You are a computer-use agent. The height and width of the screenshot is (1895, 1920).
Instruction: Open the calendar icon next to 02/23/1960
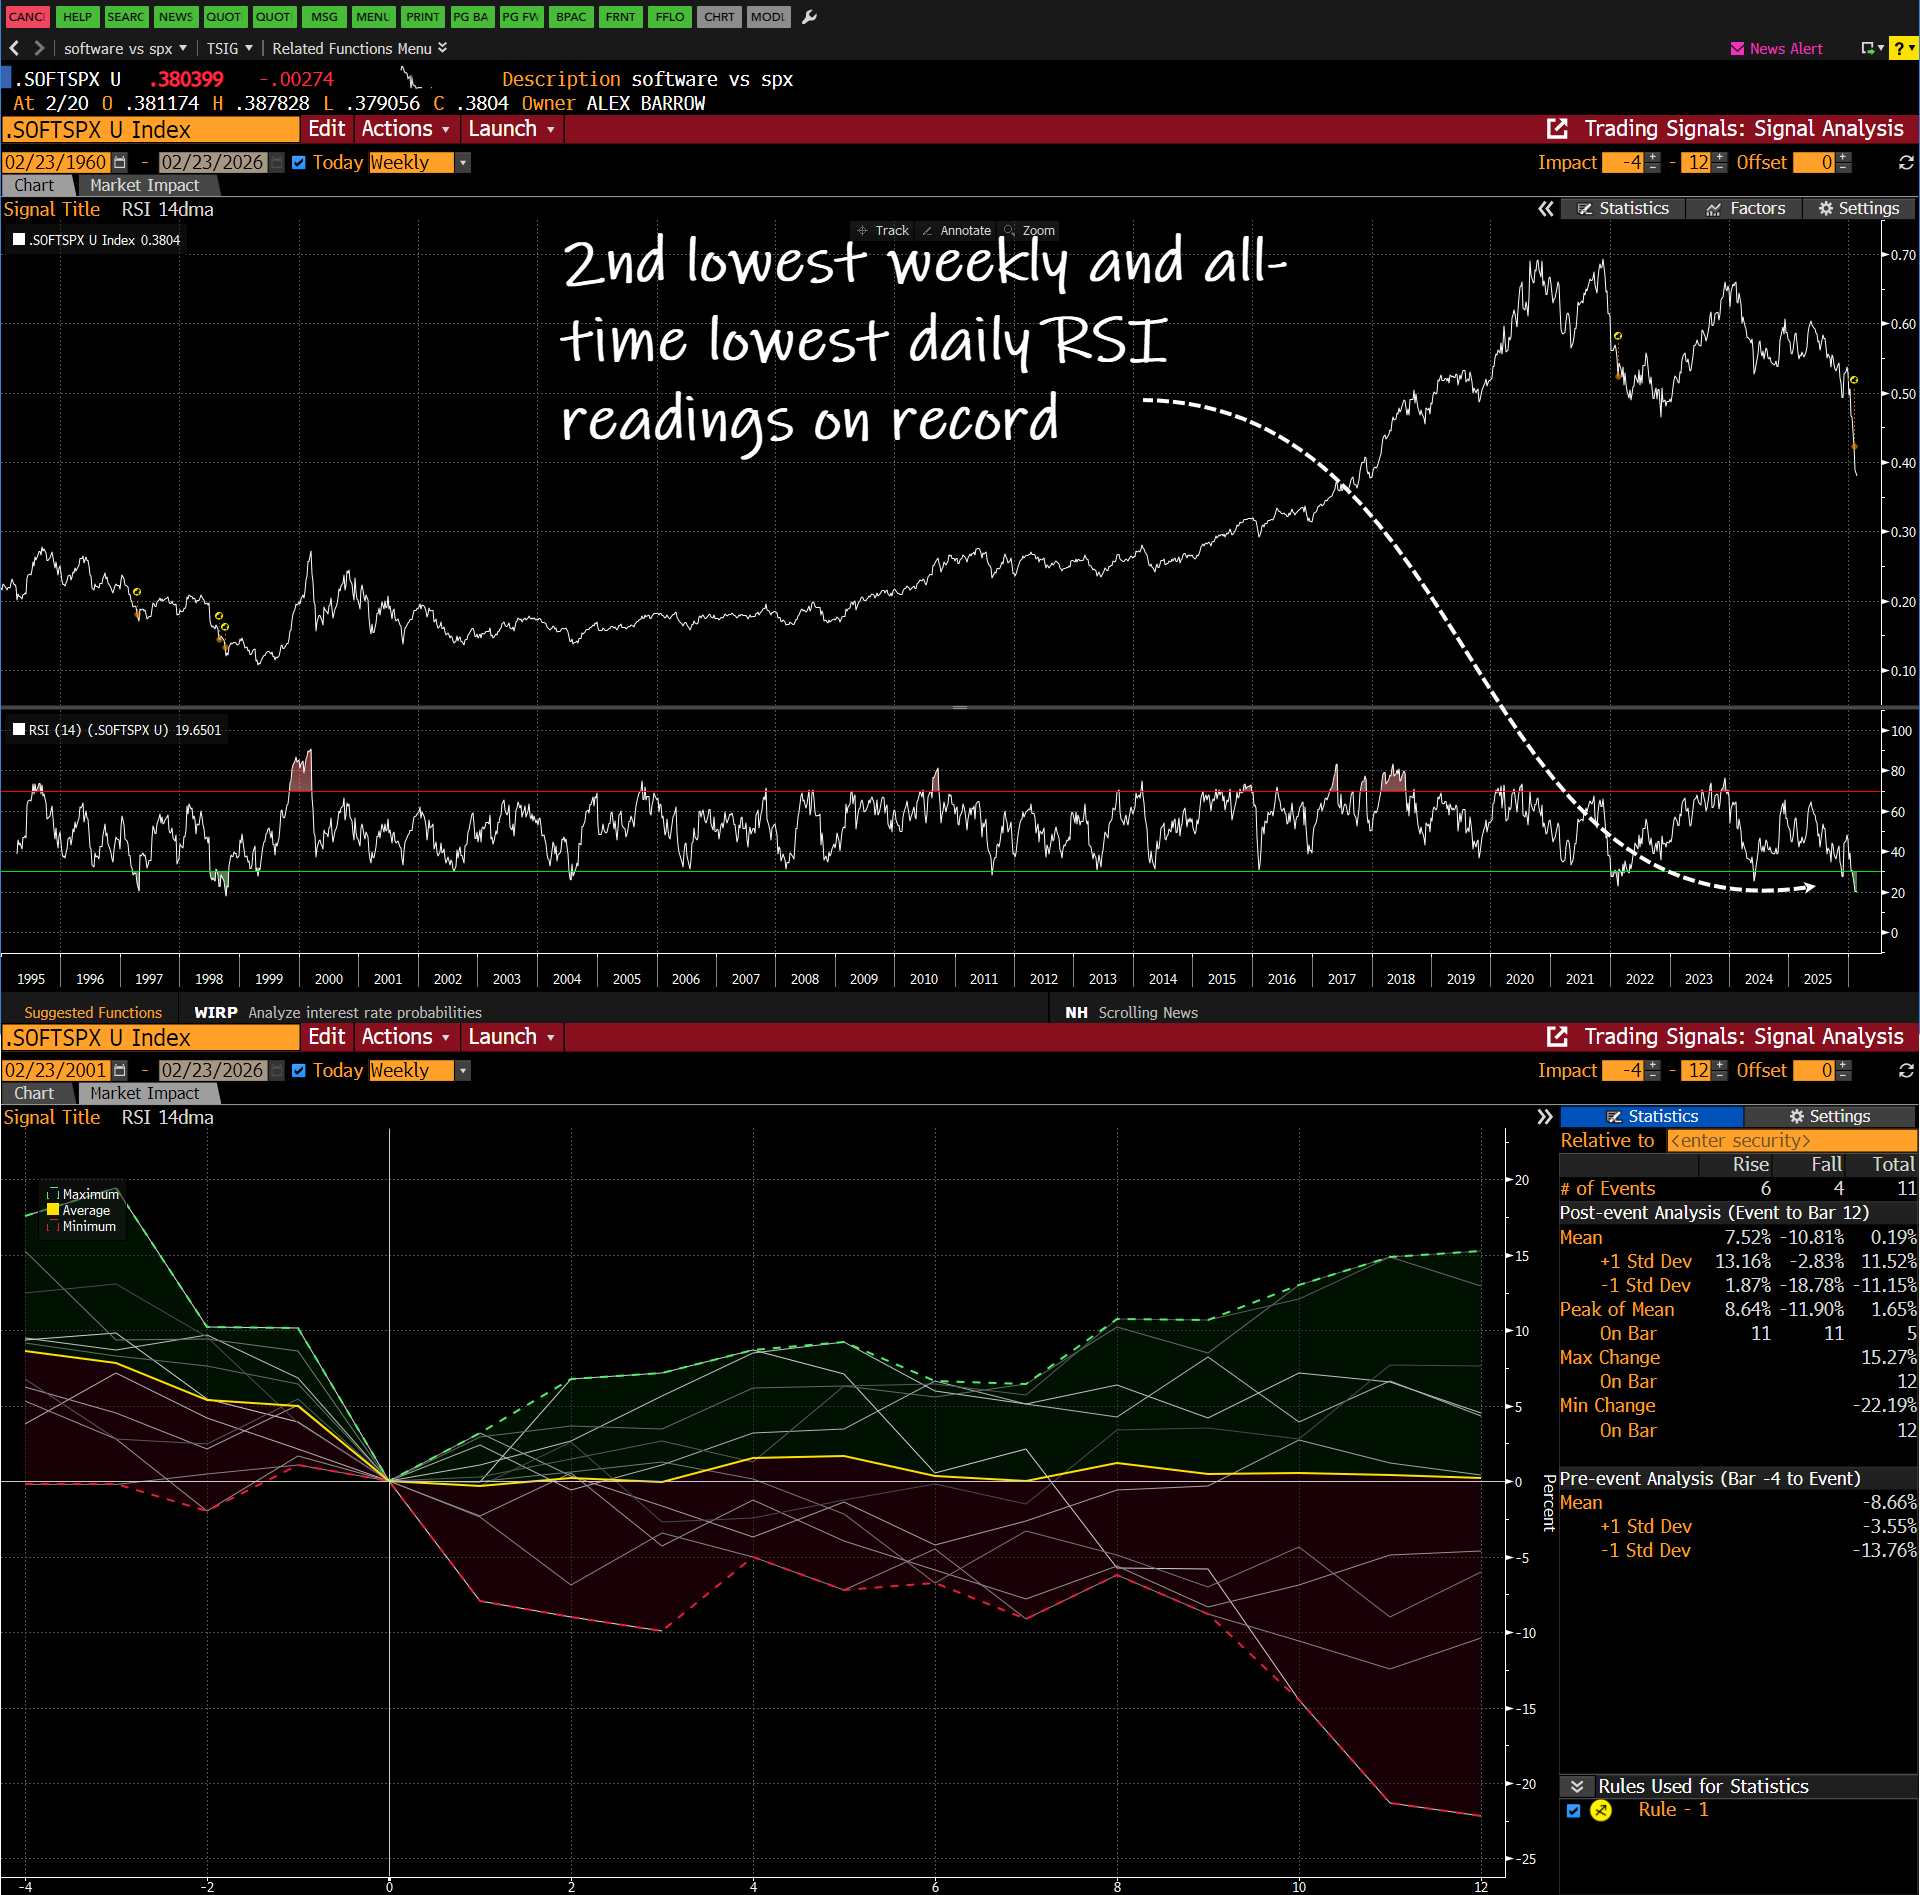click(x=120, y=162)
